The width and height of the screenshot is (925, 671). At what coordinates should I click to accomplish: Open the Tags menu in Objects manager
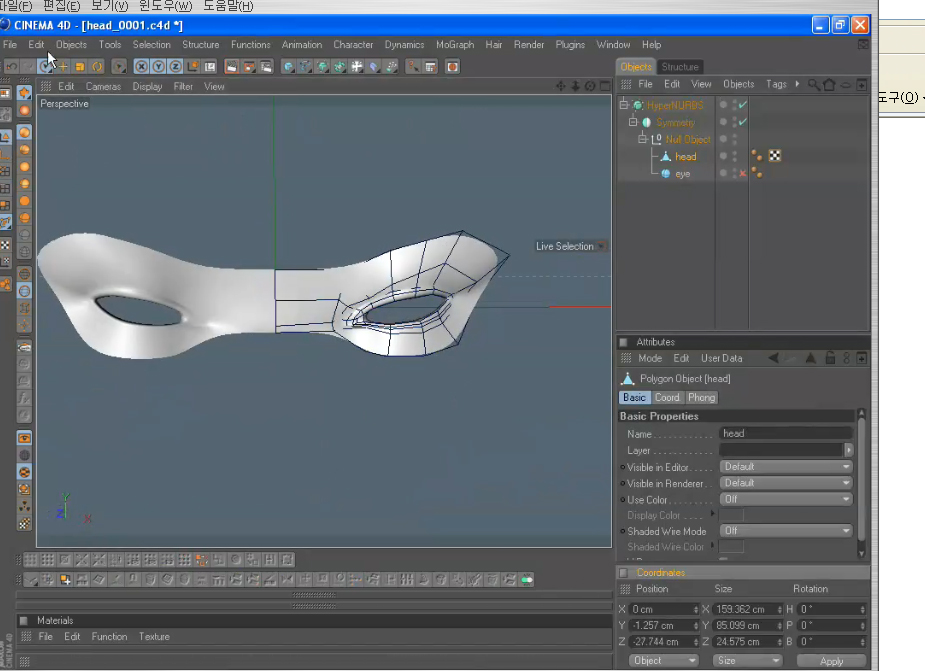[776, 84]
